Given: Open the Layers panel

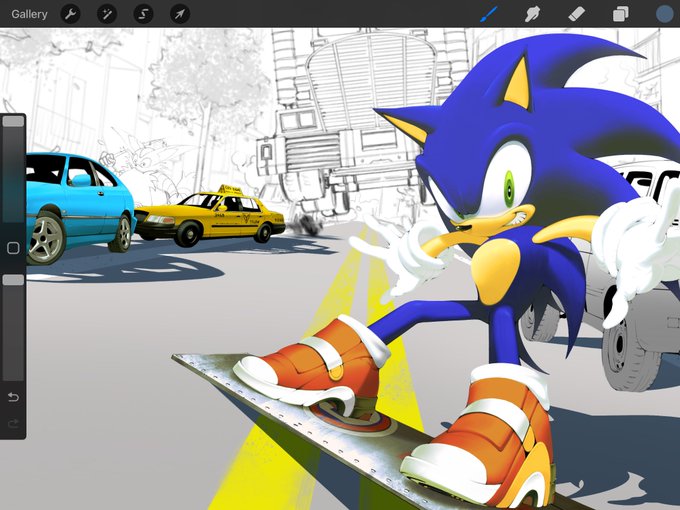Looking at the screenshot, I should (621, 14).
